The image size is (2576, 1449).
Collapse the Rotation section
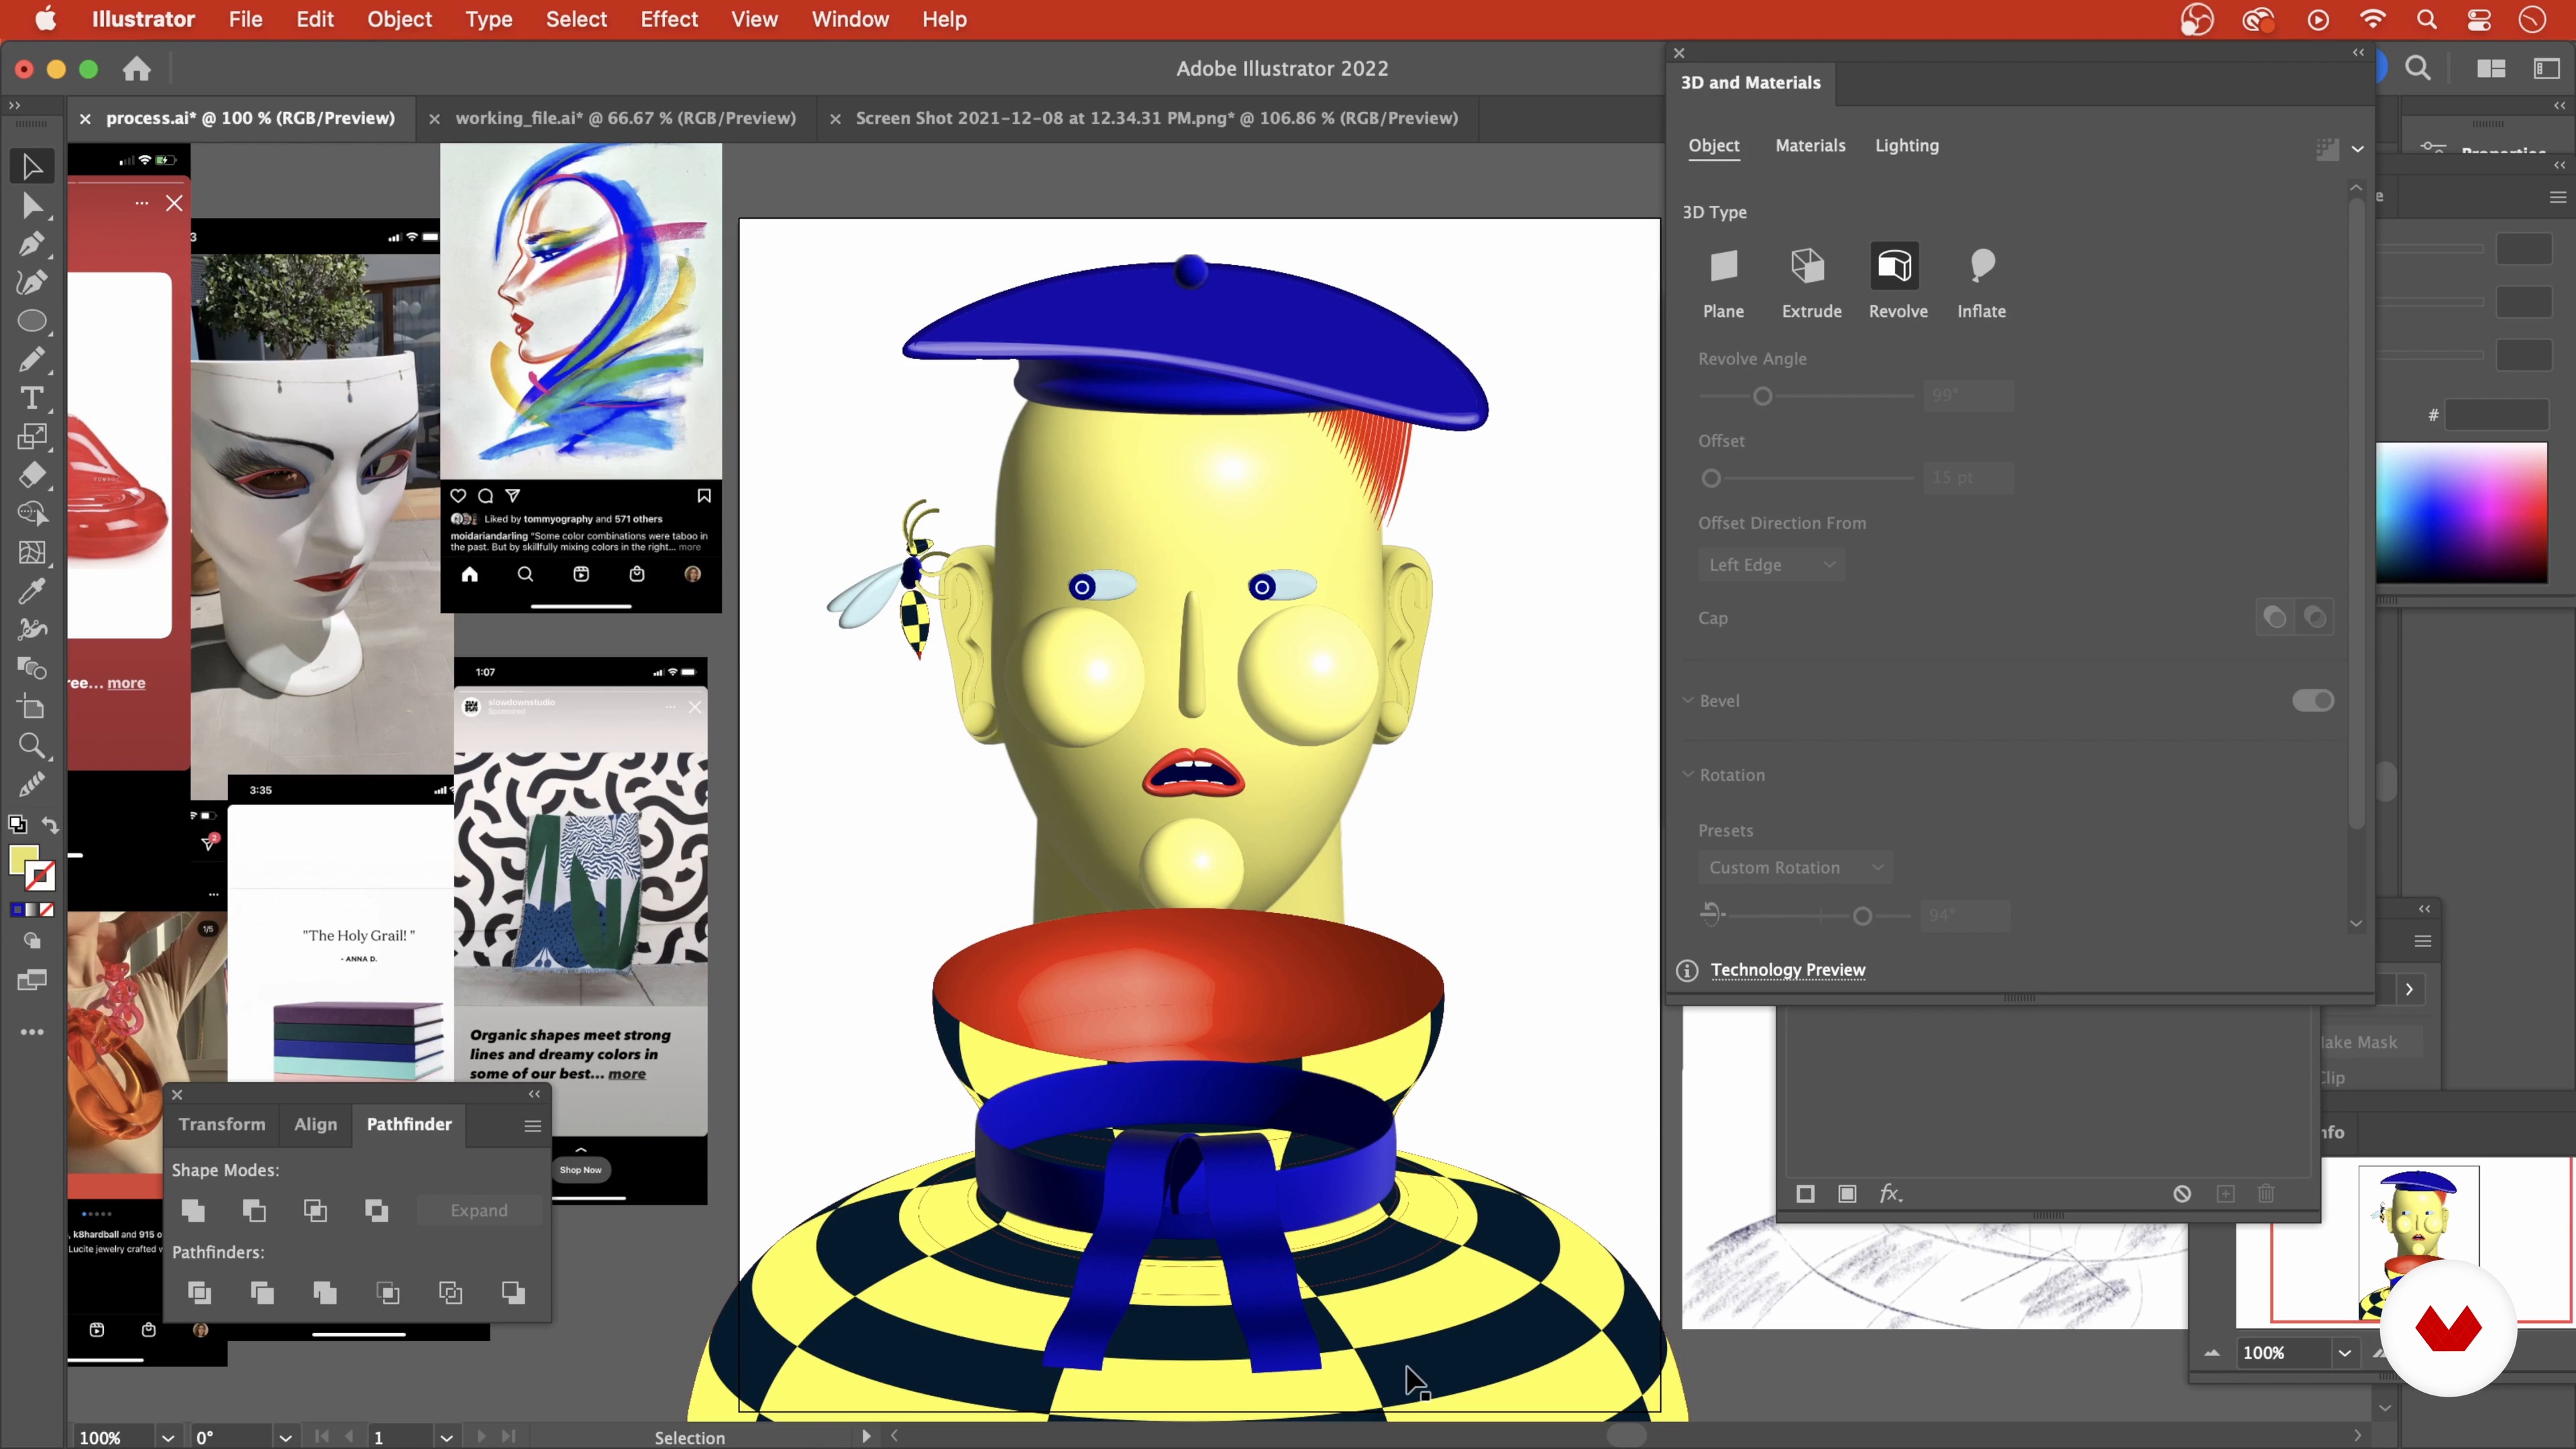pos(1688,774)
